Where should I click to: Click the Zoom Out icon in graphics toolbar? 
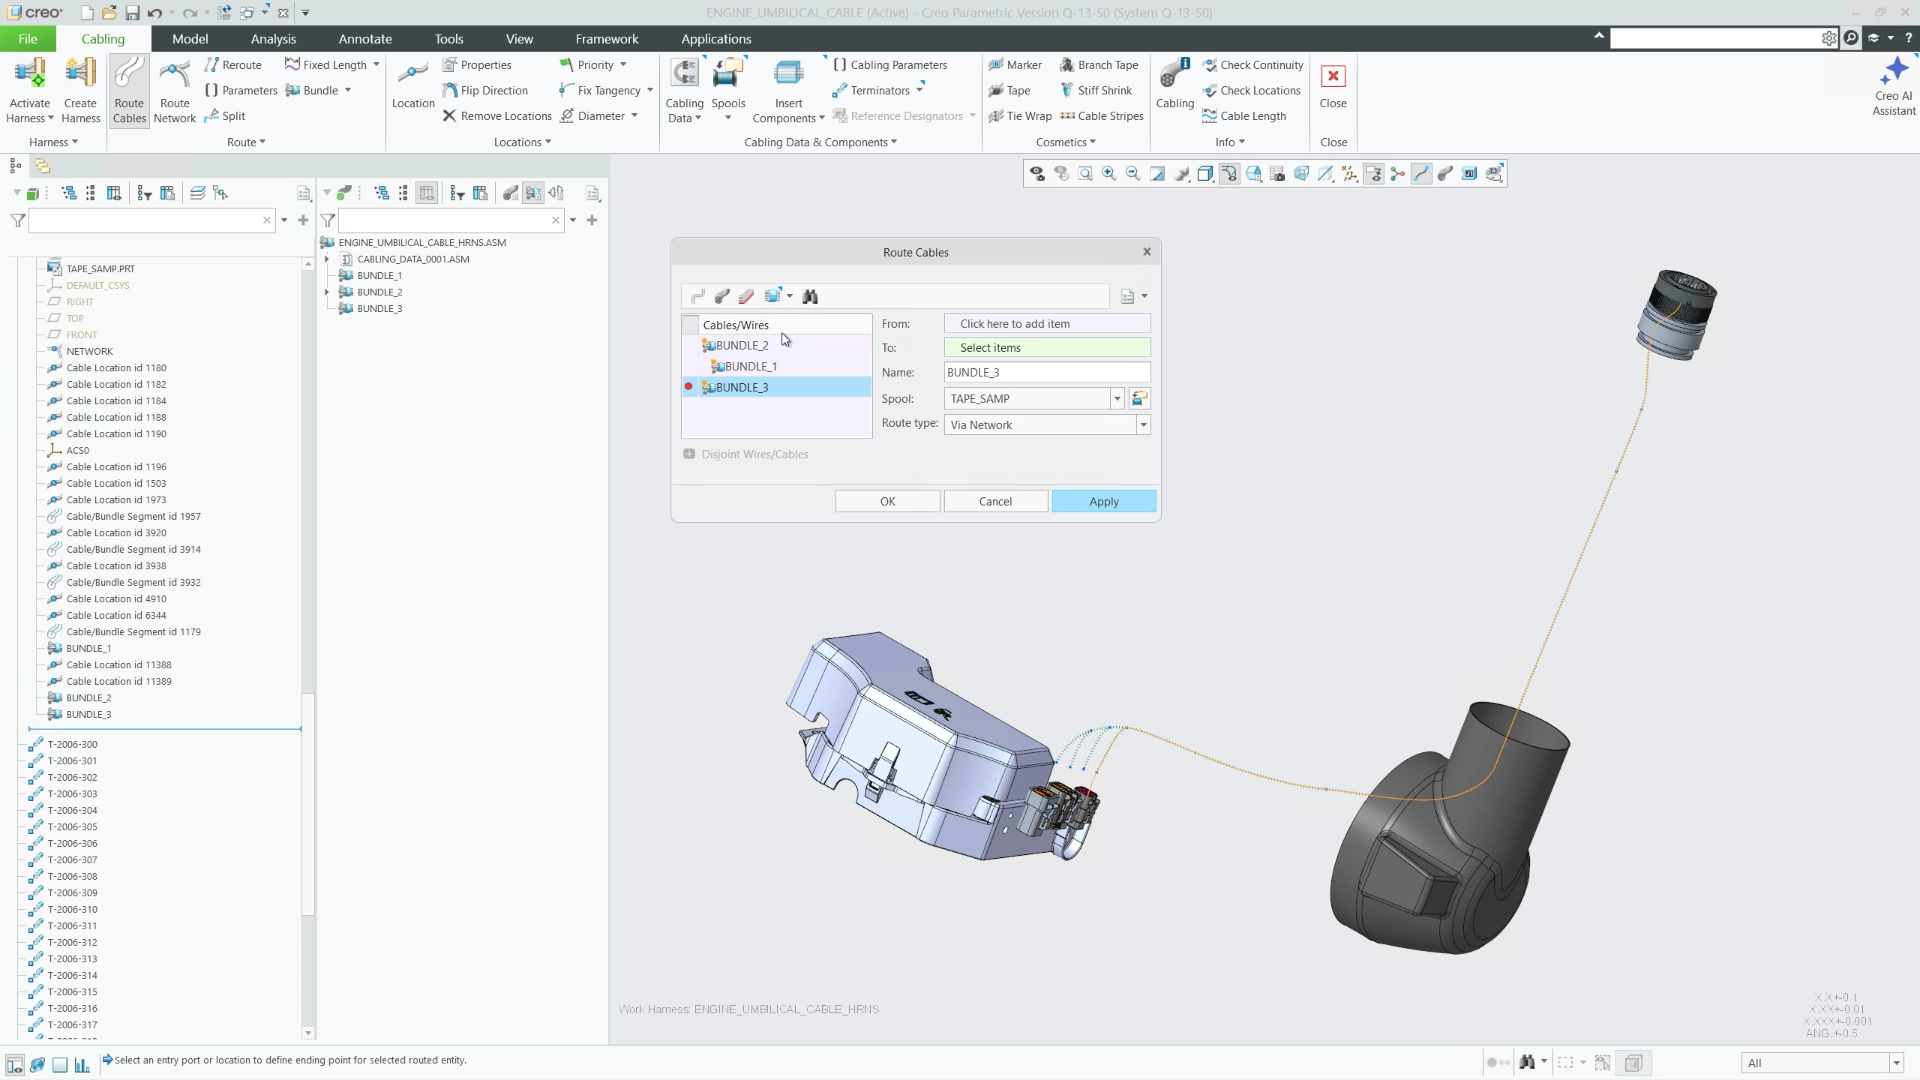(x=1133, y=174)
